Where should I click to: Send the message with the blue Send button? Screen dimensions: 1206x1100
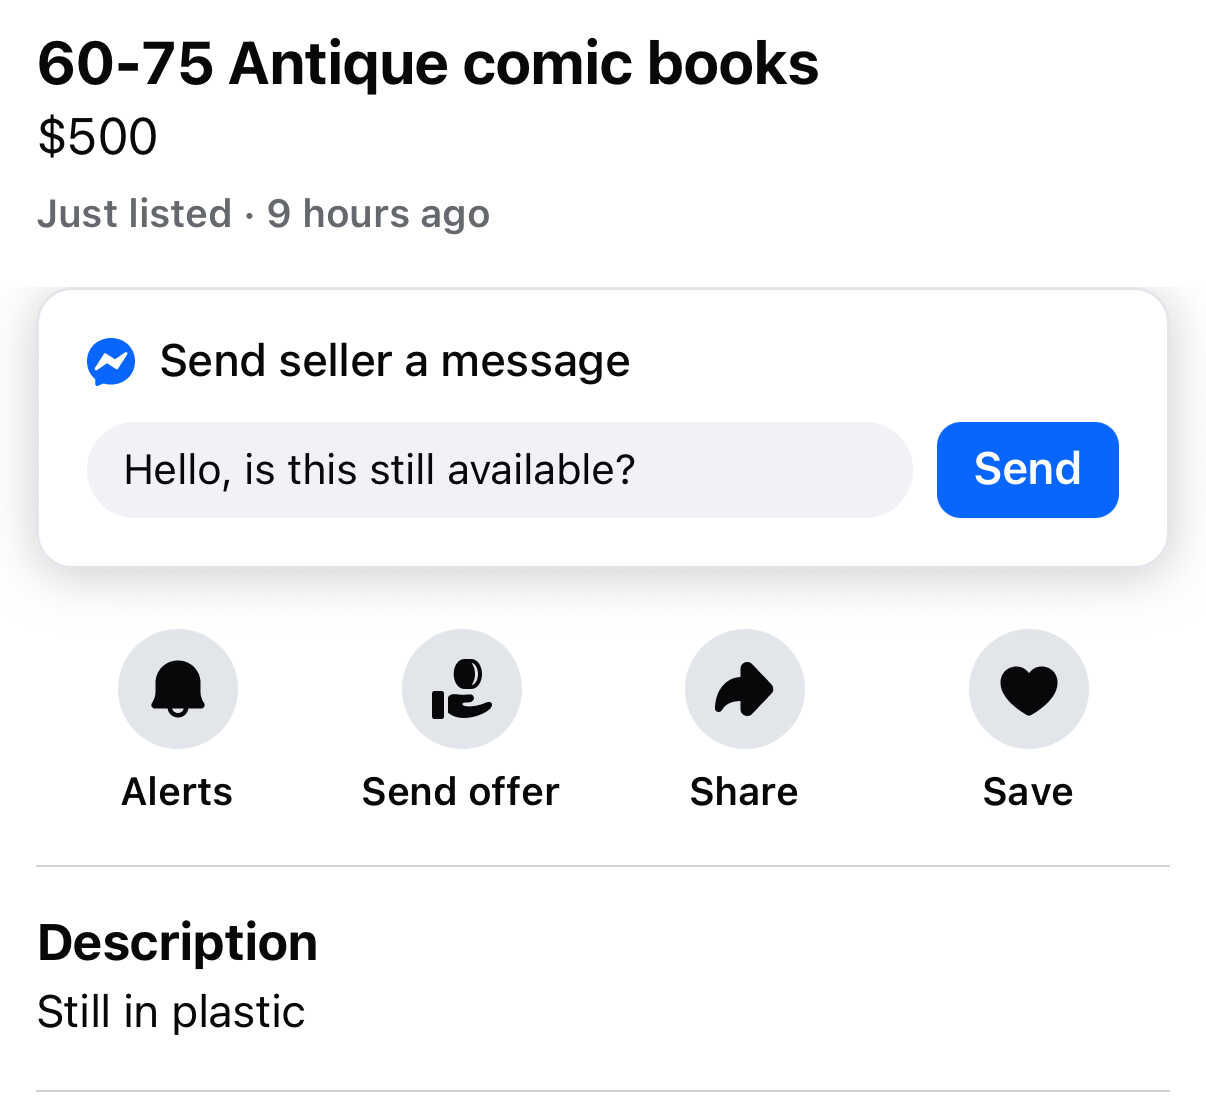(x=1028, y=469)
